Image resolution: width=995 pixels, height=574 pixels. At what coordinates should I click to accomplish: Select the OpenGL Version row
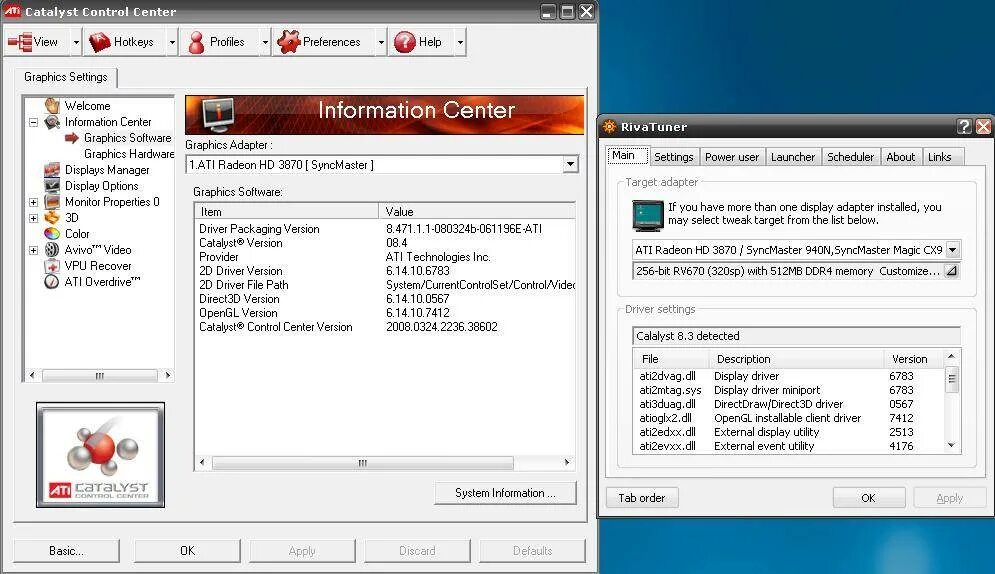(x=385, y=313)
